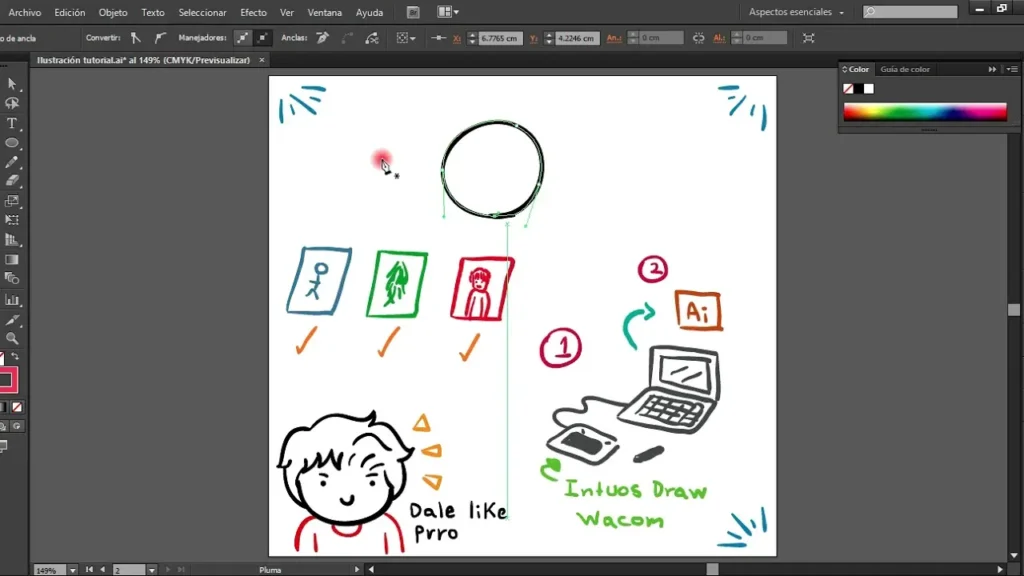Select the Eyedropper tool

pos(12,319)
